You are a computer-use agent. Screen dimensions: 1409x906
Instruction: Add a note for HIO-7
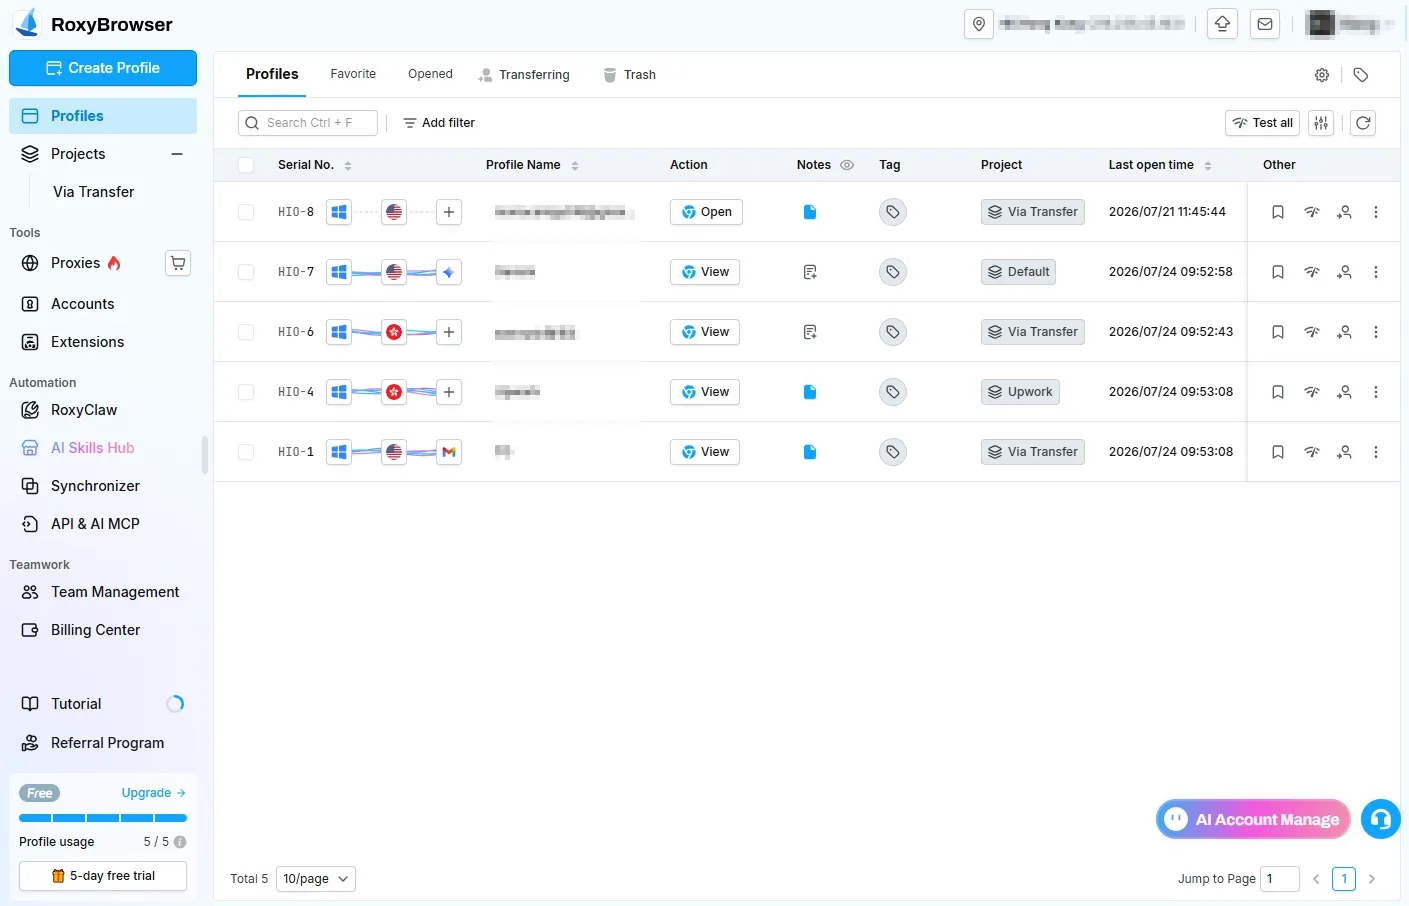click(810, 272)
